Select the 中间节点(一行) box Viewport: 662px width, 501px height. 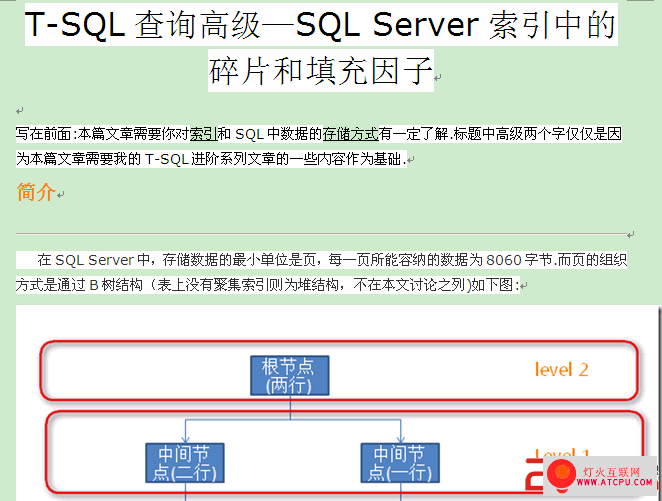(x=400, y=463)
